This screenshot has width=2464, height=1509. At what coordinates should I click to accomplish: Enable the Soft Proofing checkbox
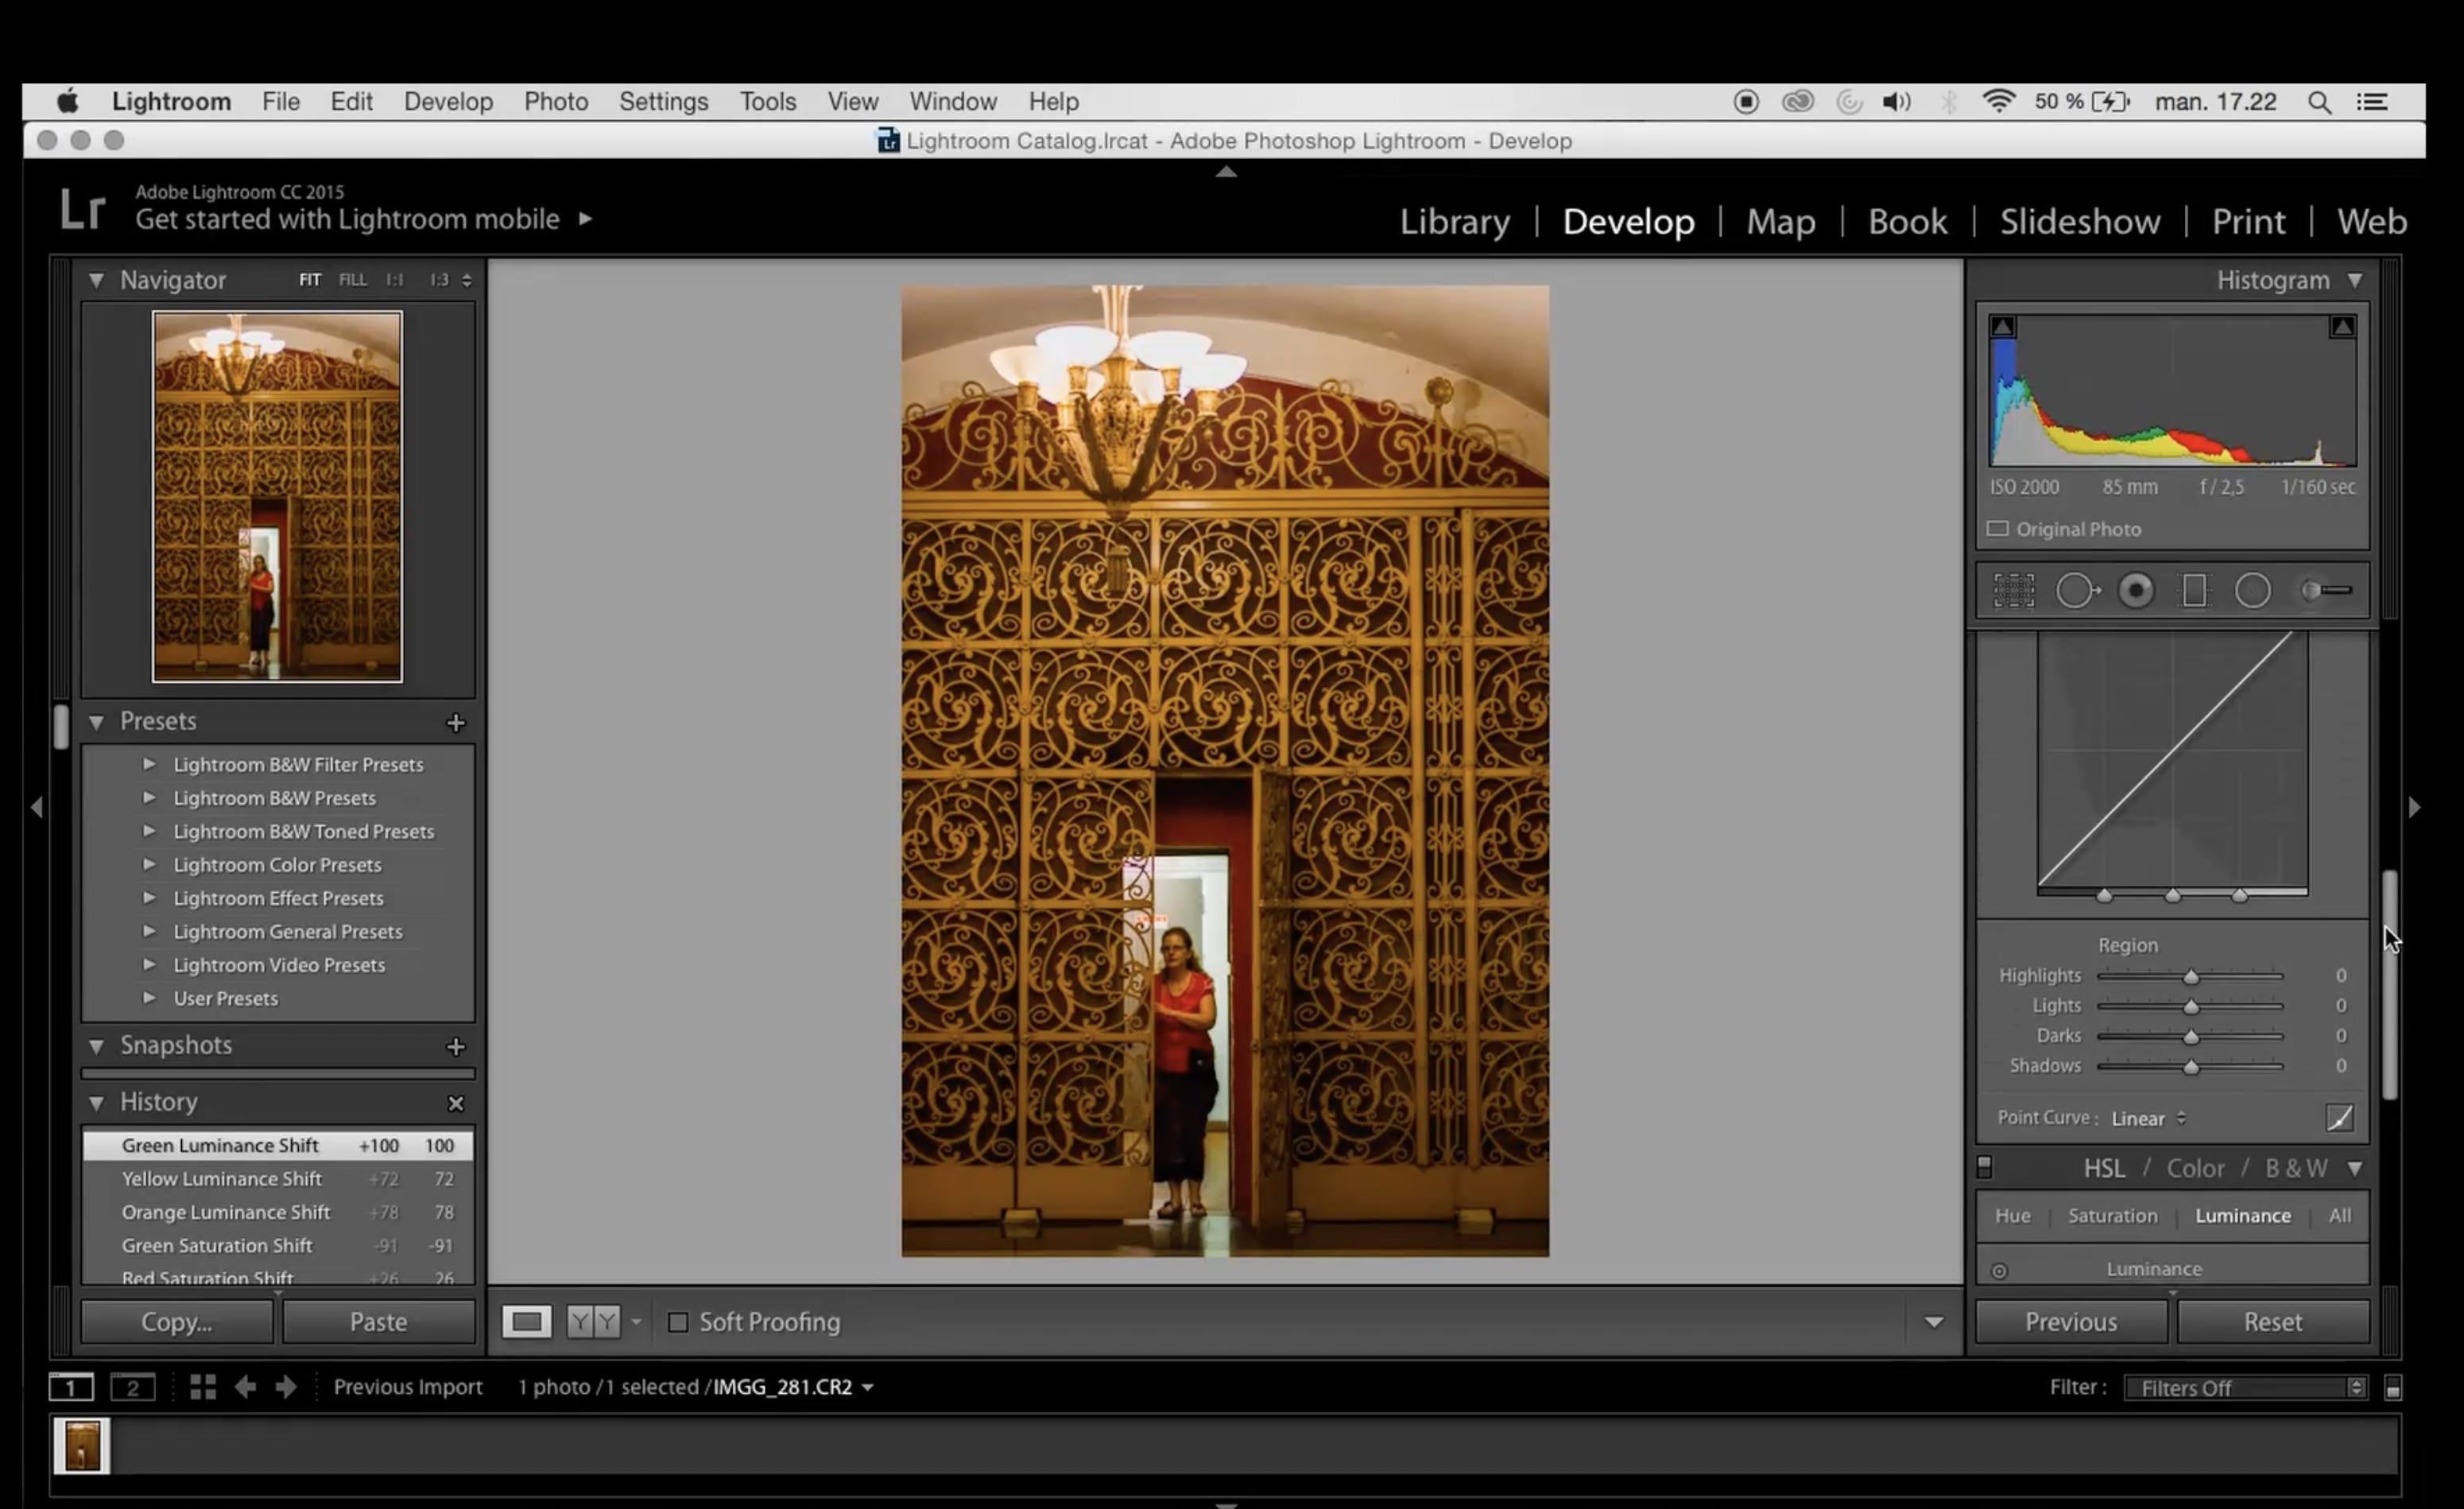pos(678,1322)
